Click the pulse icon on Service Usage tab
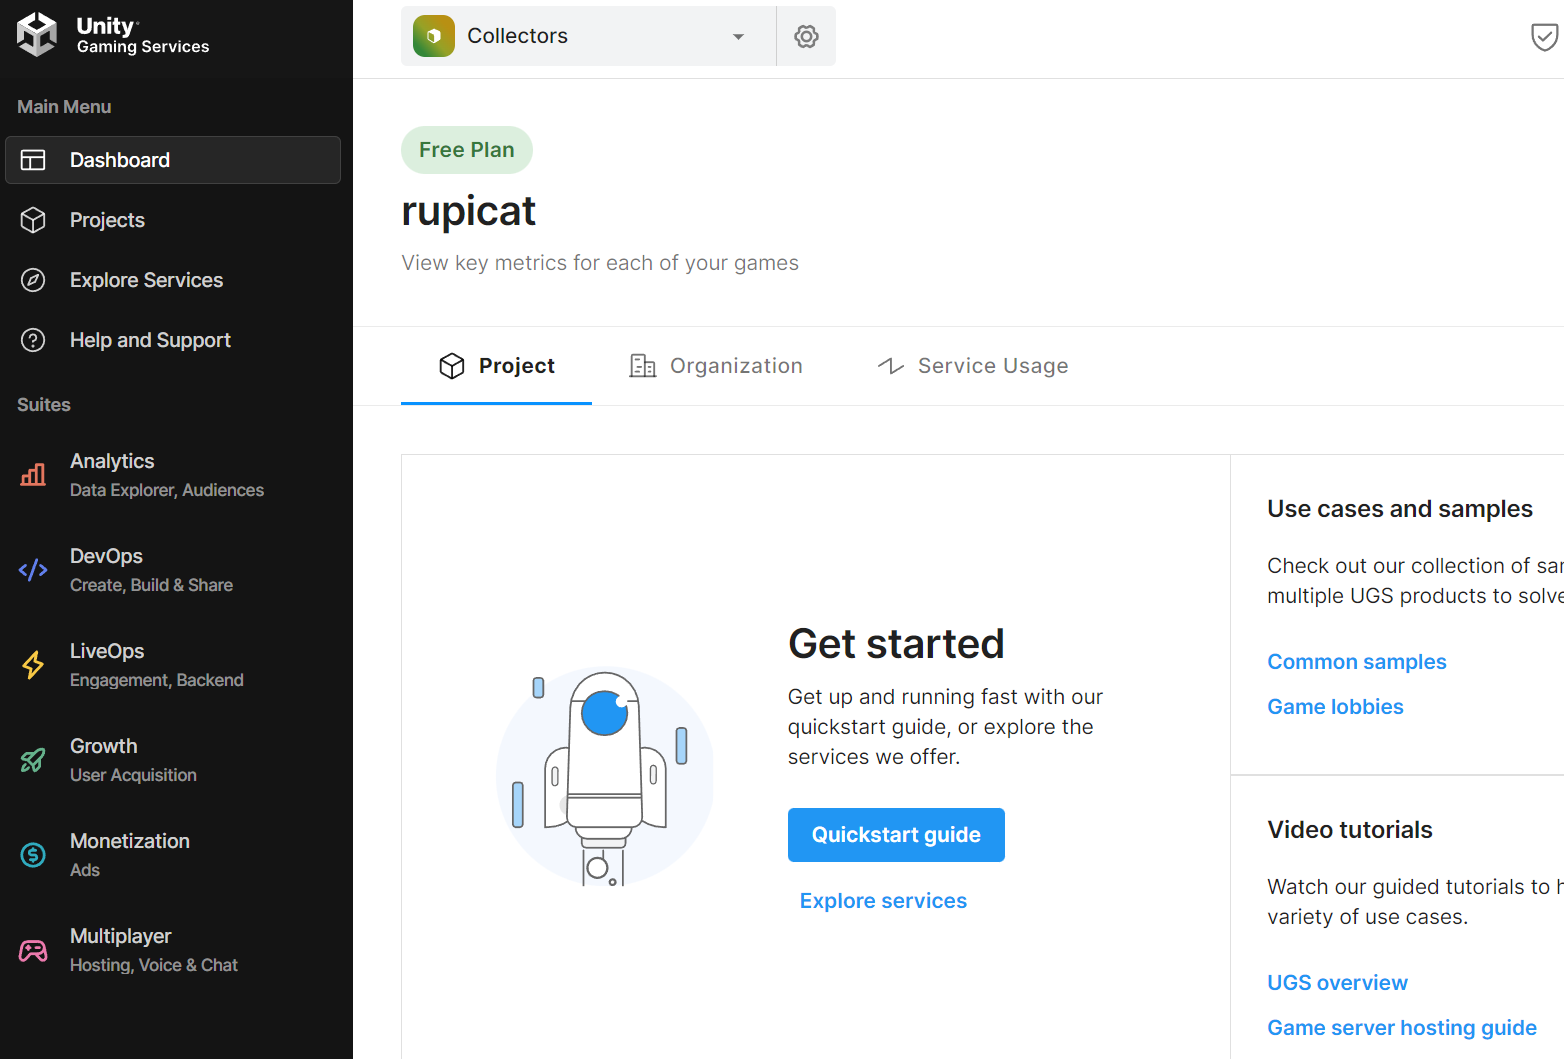The height and width of the screenshot is (1059, 1564). tap(891, 366)
